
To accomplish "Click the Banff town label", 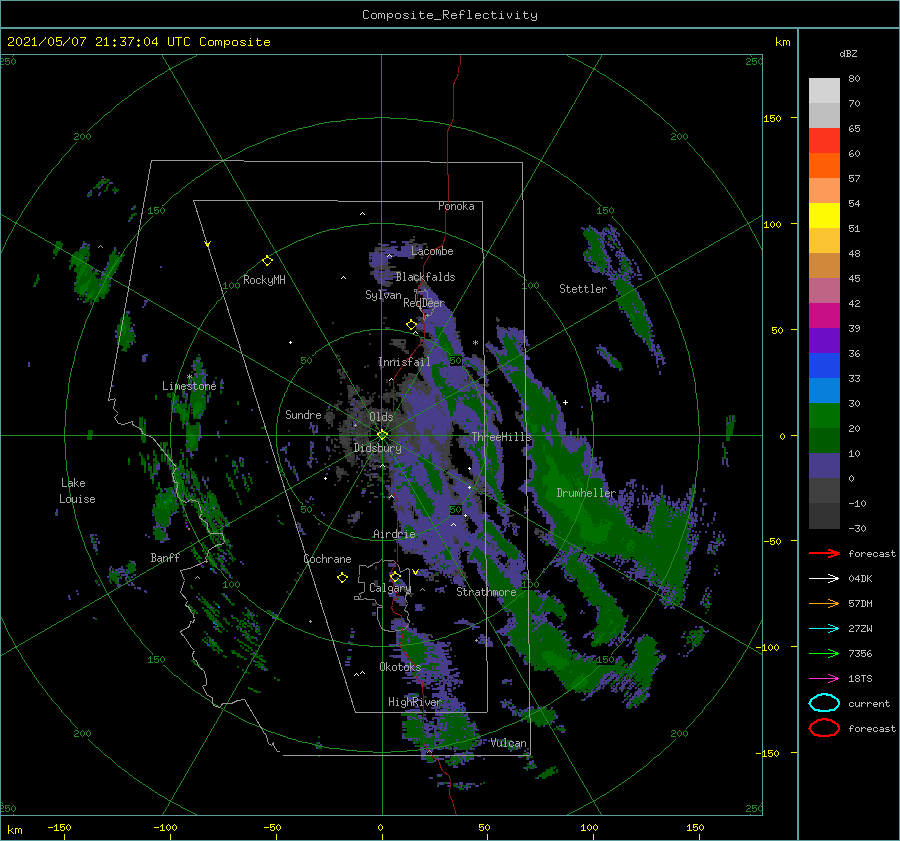I will click(x=165, y=557).
